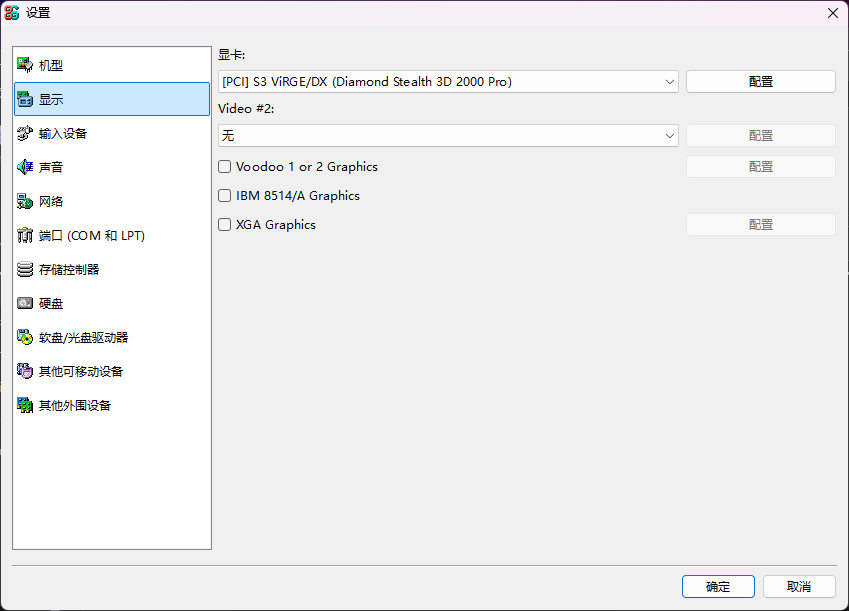Click the 网络 network icon

25,201
